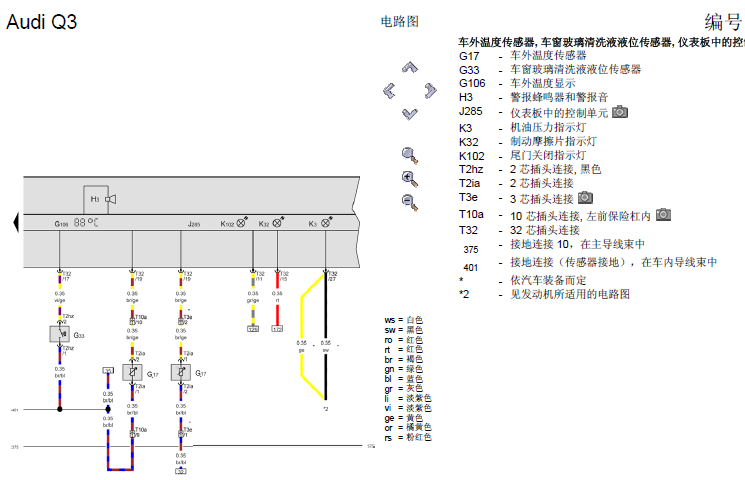
Task: Select note row *2 见发动机所适用的电路图
Action: (544, 294)
